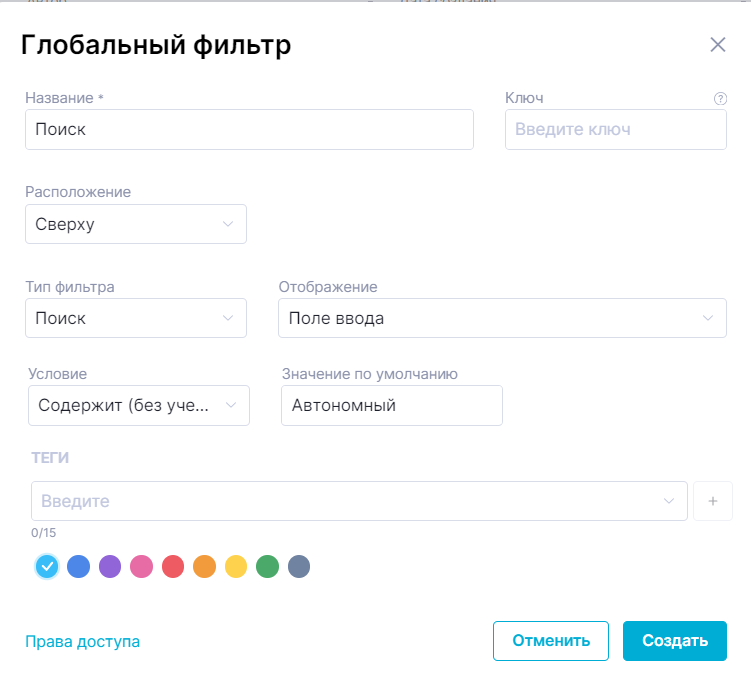Click the Создать button
Screen dimensions: 751x677
pos(675,641)
